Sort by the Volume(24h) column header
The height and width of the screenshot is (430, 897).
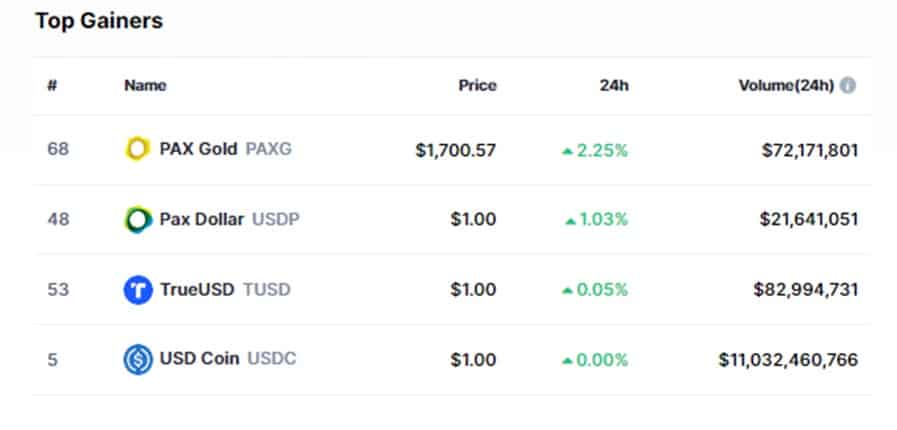tap(786, 86)
